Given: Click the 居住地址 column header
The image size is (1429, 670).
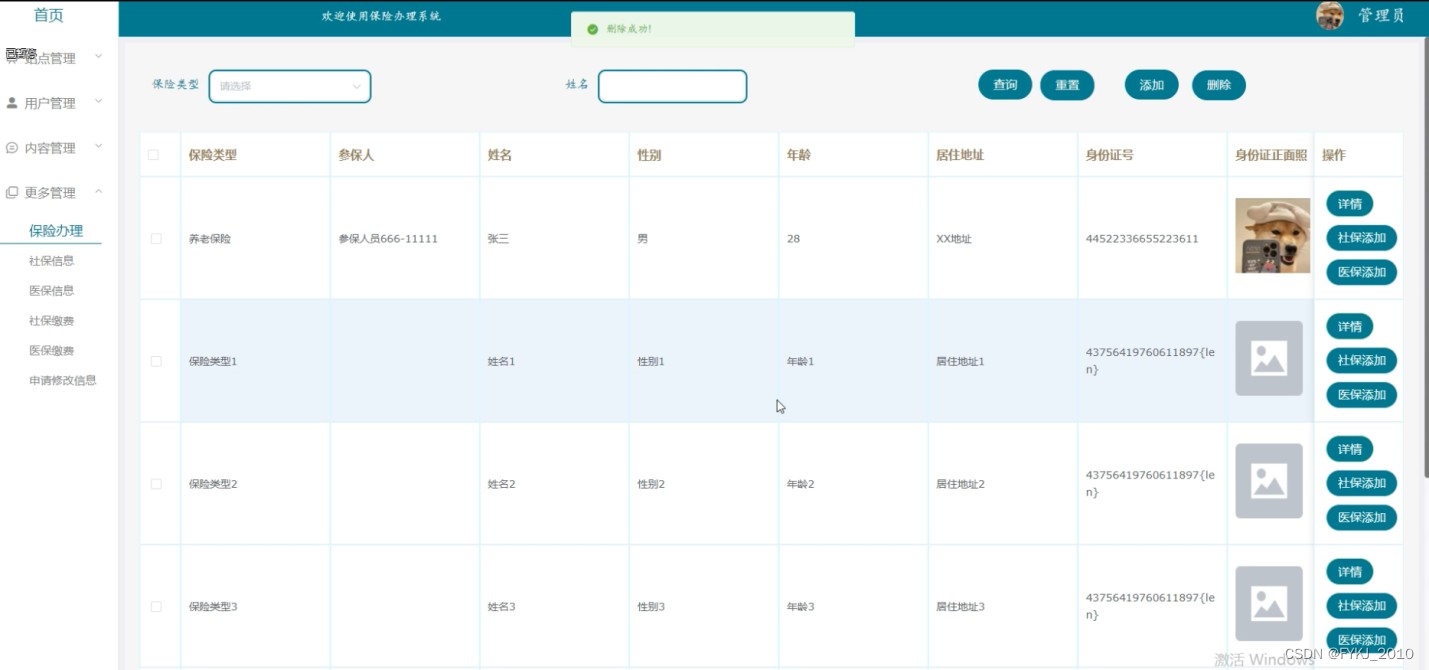Looking at the screenshot, I should (x=960, y=155).
